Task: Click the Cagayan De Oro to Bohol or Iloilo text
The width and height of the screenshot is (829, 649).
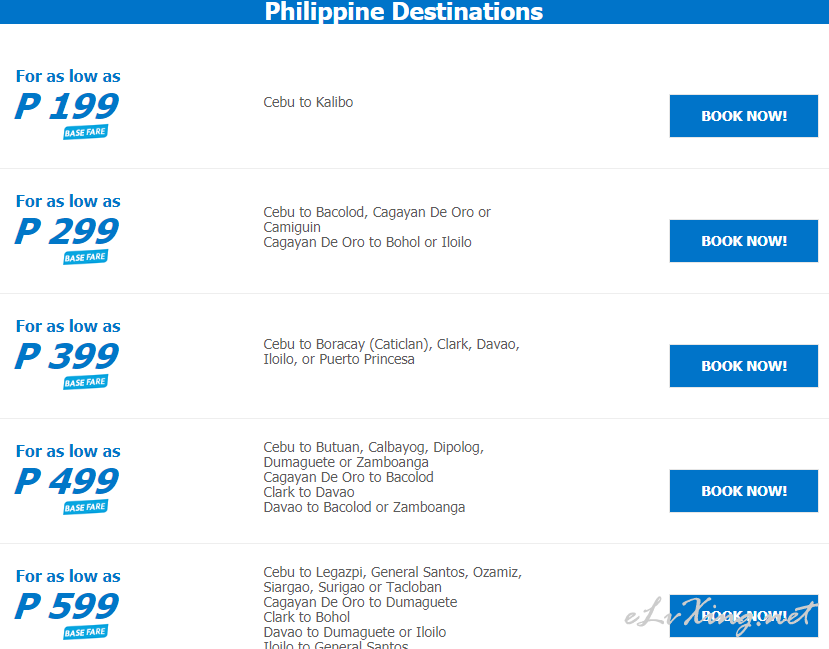Action: 367,242
